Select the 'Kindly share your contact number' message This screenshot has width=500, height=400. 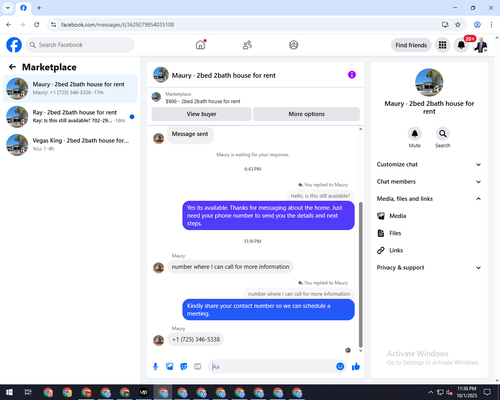pos(268,310)
